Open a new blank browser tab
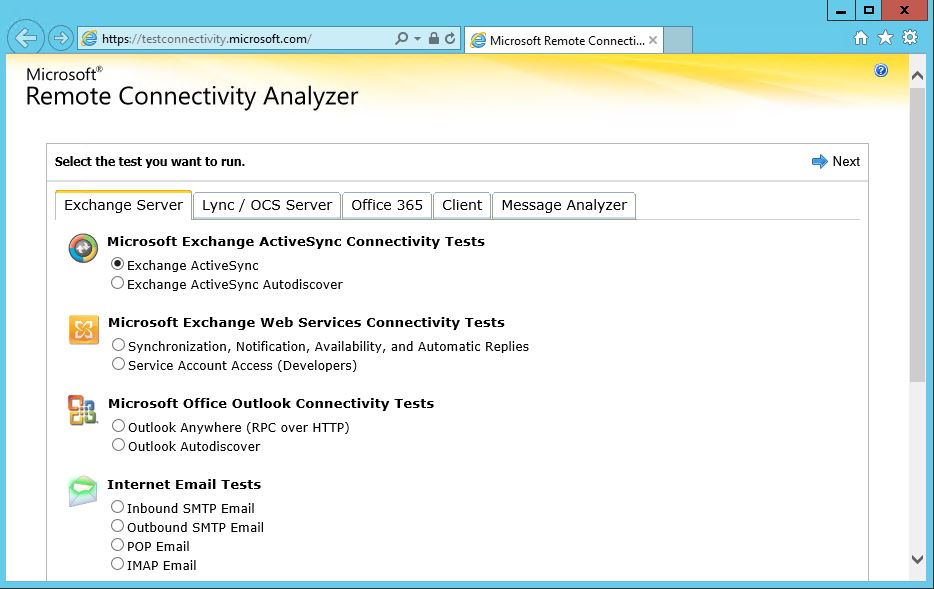This screenshot has width=934, height=589. point(678,40)
